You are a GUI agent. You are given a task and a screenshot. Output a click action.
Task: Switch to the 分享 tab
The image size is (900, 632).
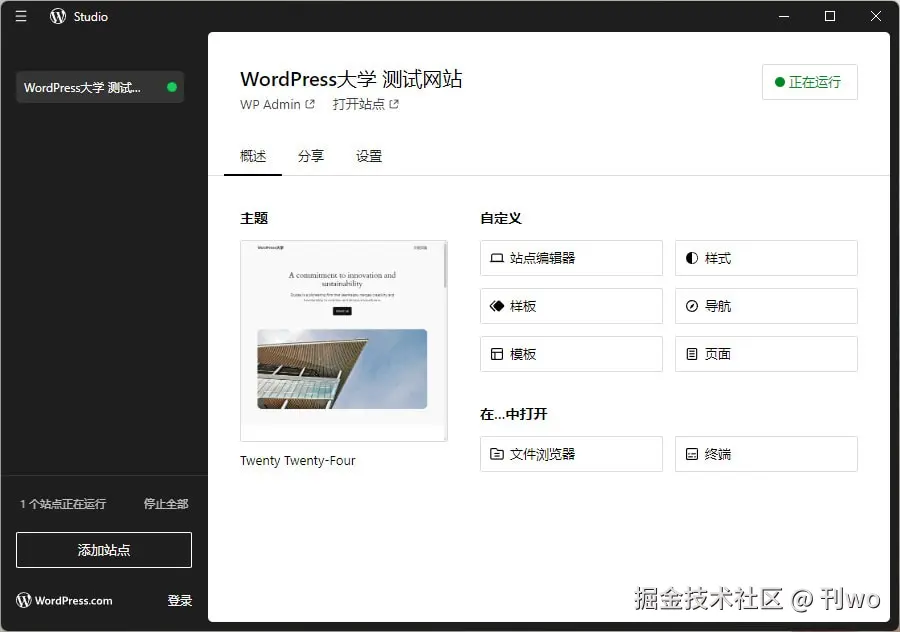pyautogui.click(x=311, y=156)
